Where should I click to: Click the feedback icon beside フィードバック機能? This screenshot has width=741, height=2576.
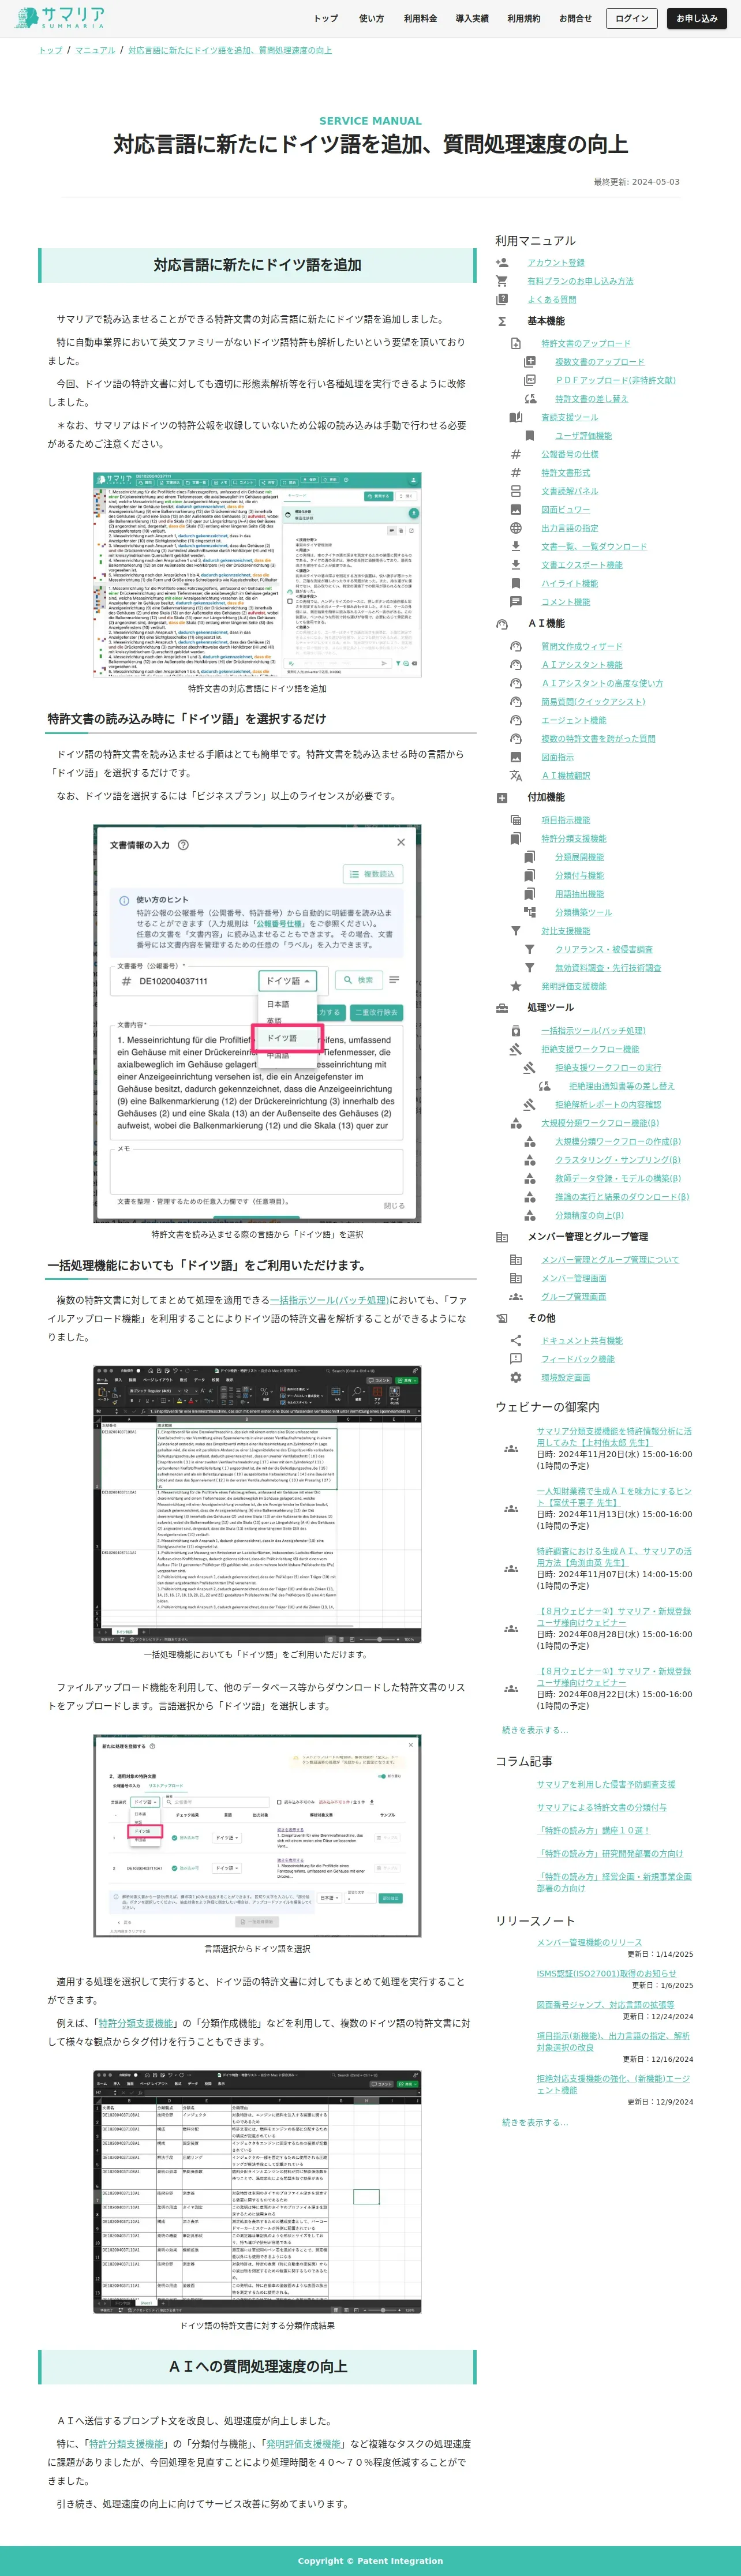coord(516,1359)
